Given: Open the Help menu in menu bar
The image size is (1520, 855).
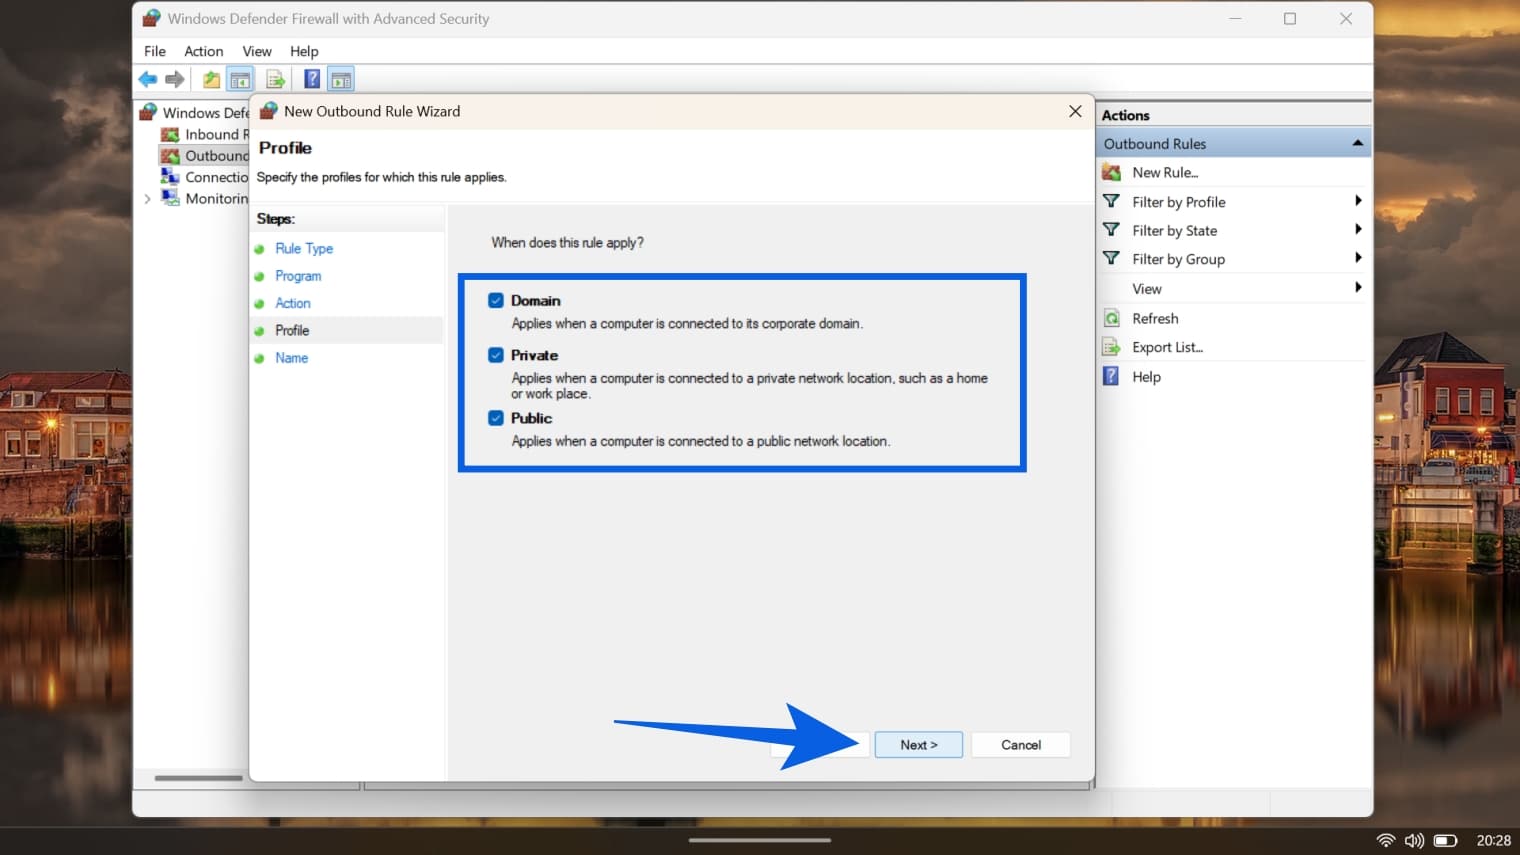Looking at the screenshot, I should [304, 51].
